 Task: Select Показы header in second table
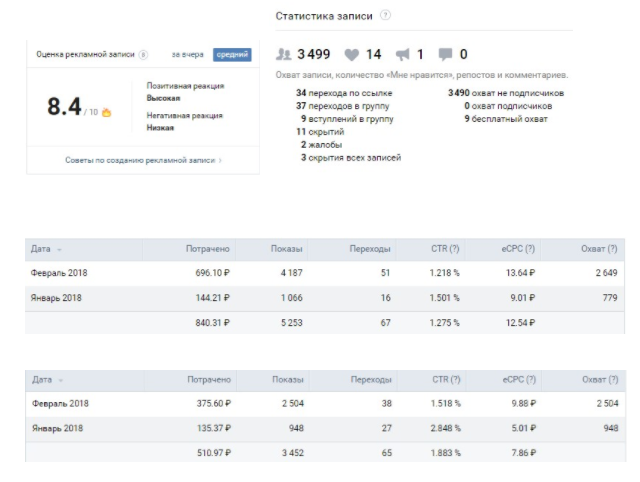(x=288, y=380)
